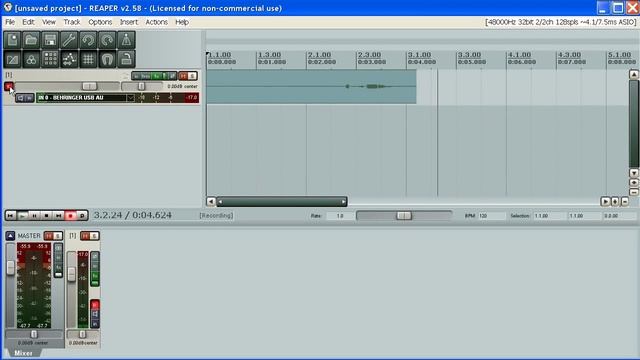Click horizontal zoom-out minus button

coord(624,201)
